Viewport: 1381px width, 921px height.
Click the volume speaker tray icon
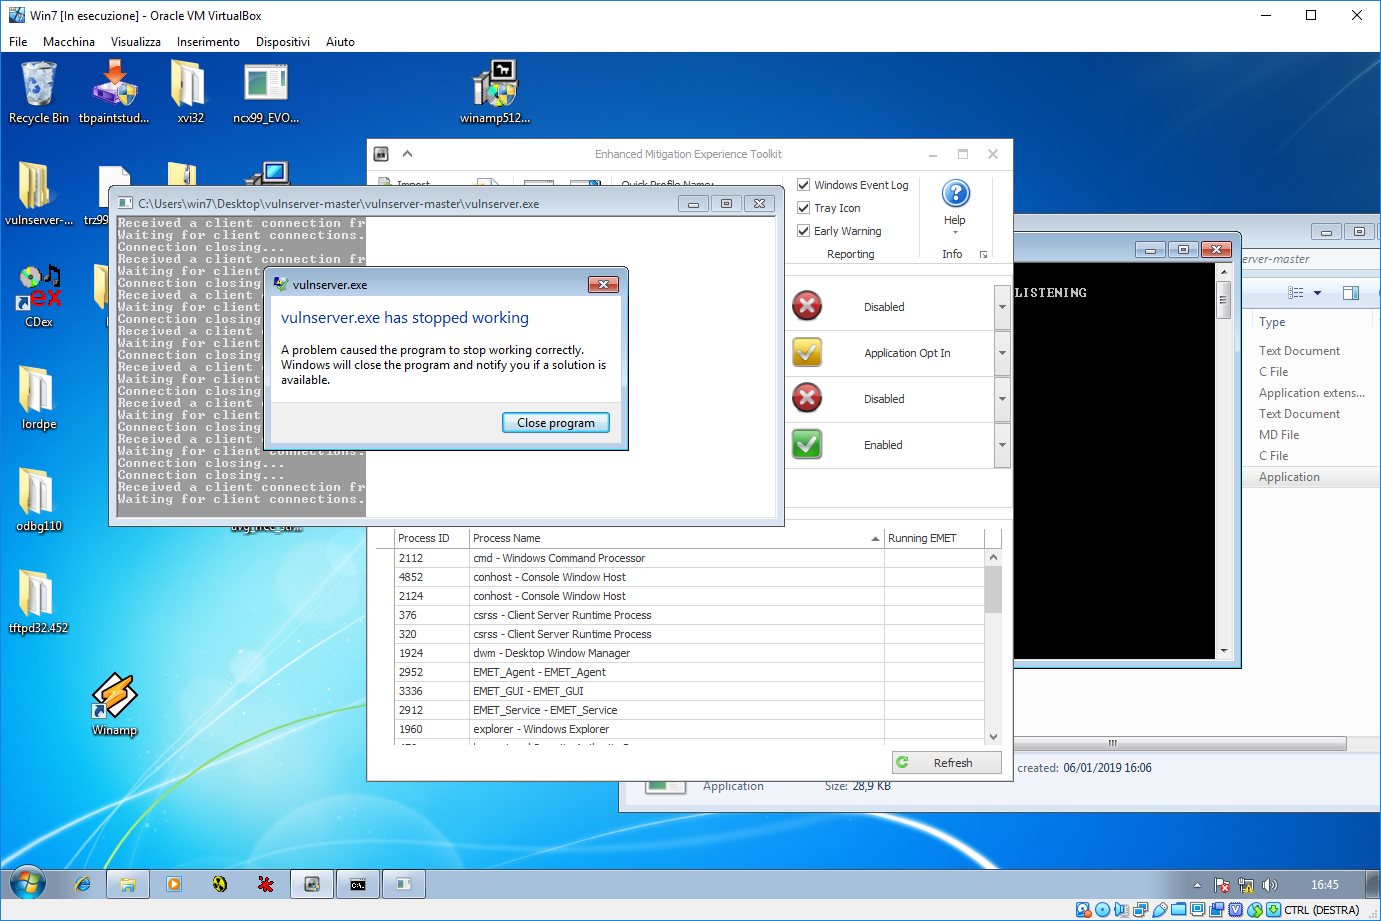(x=1270, y=885)
